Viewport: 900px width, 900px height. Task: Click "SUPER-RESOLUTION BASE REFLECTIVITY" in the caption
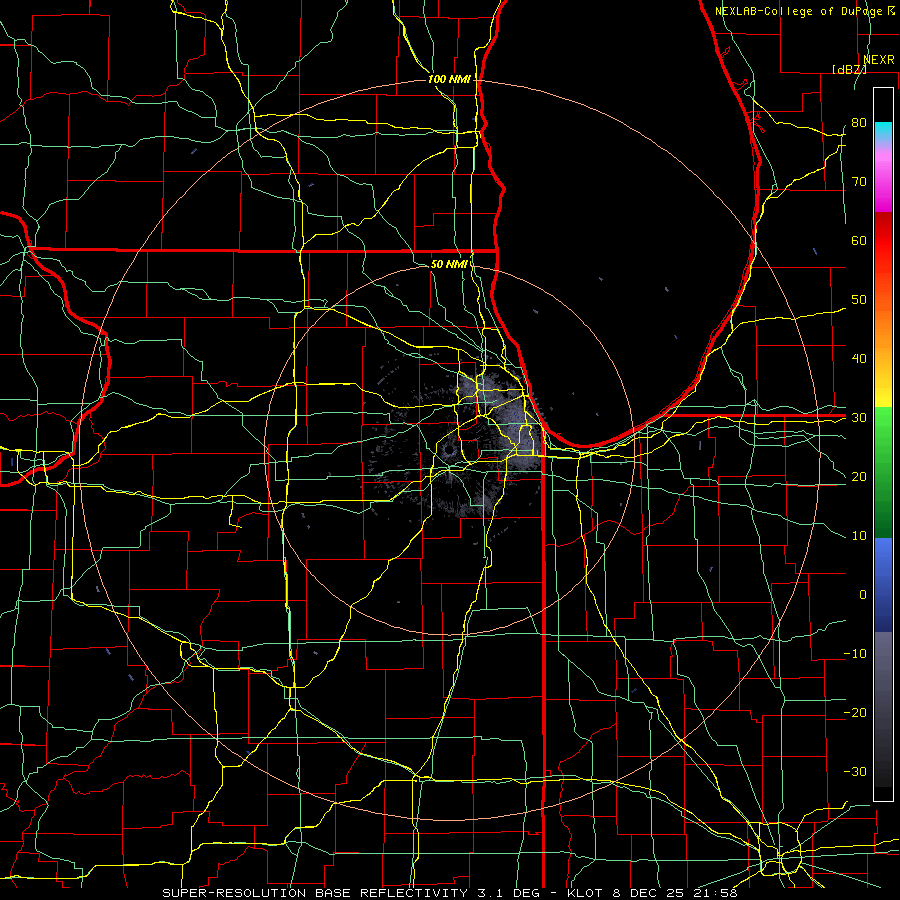click(x=315, y=893)
